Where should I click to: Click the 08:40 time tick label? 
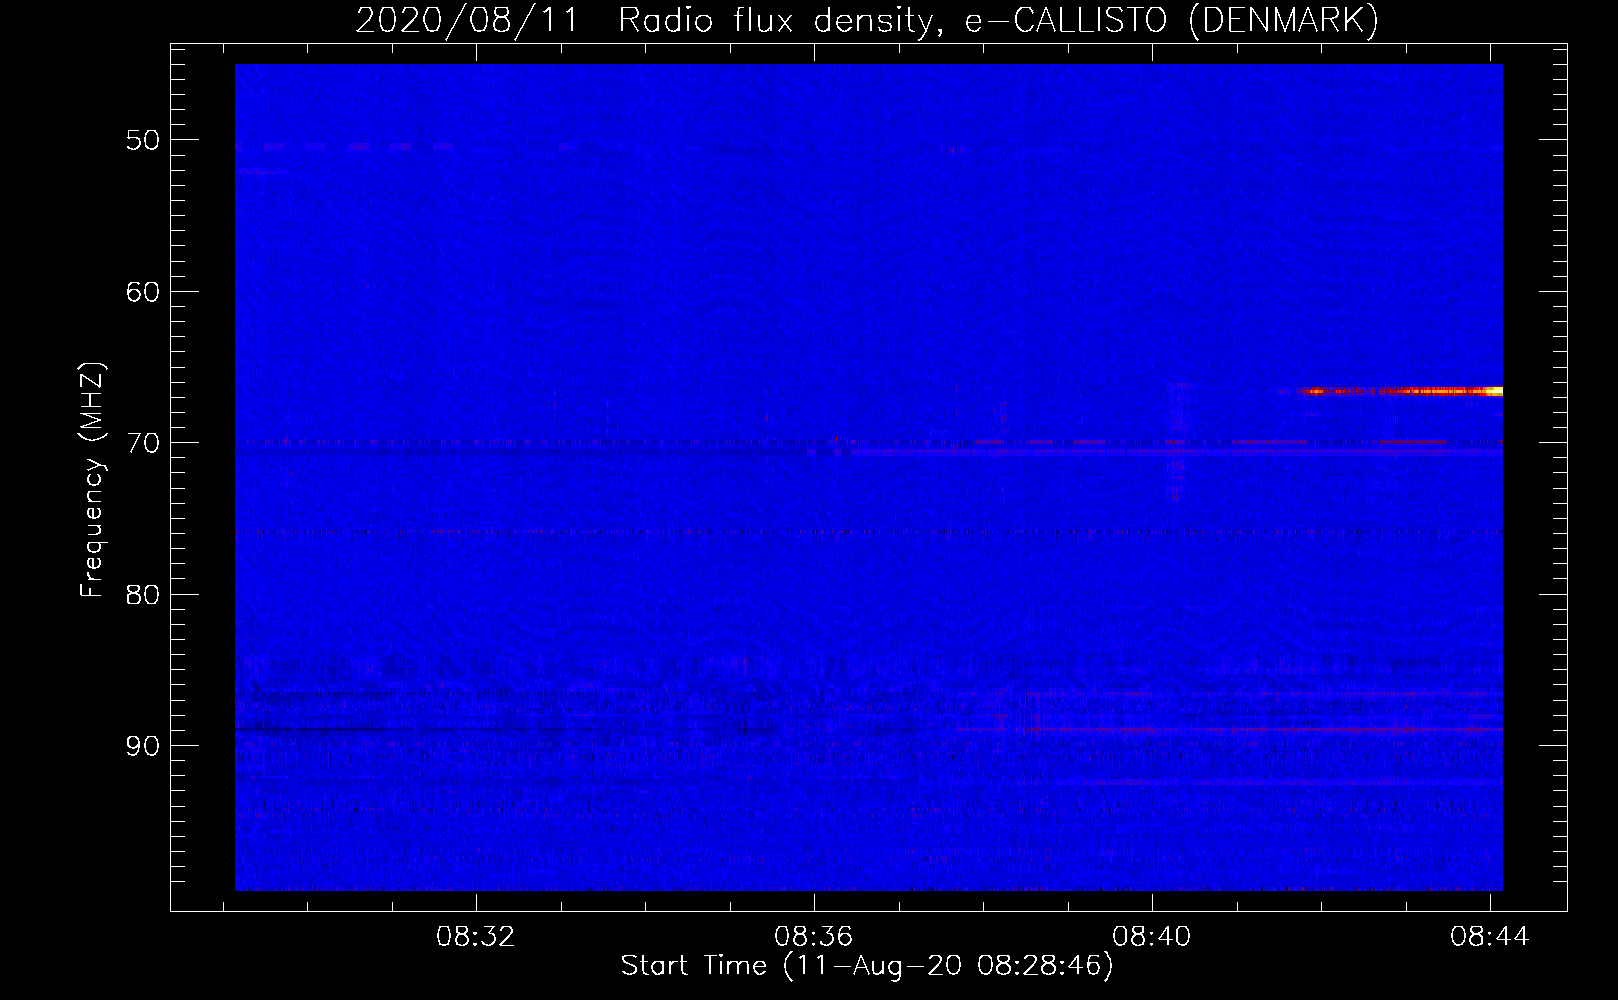[x=1152, y=937]
